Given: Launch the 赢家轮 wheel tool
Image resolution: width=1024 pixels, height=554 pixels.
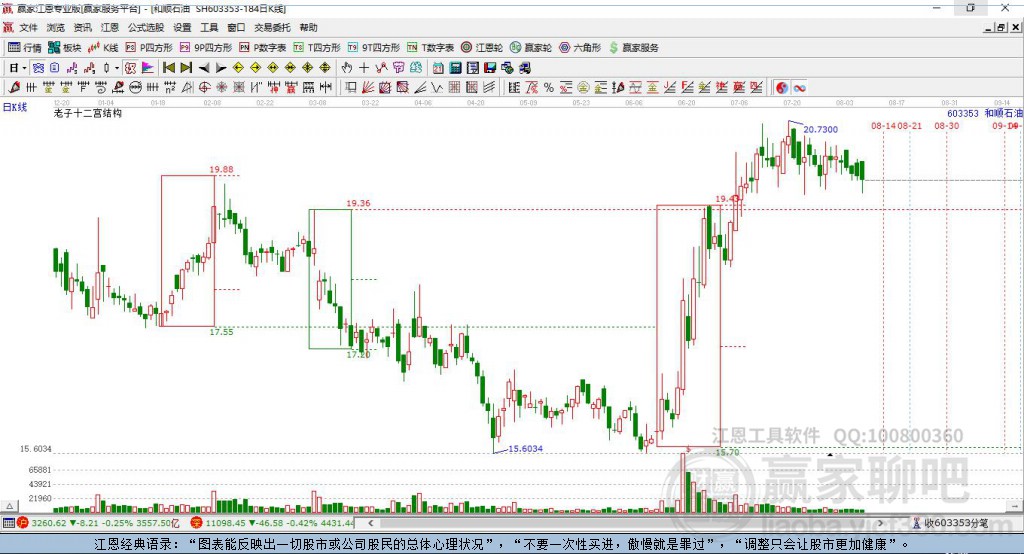Looking at the screenshot, I should click(x=531, y=48).
